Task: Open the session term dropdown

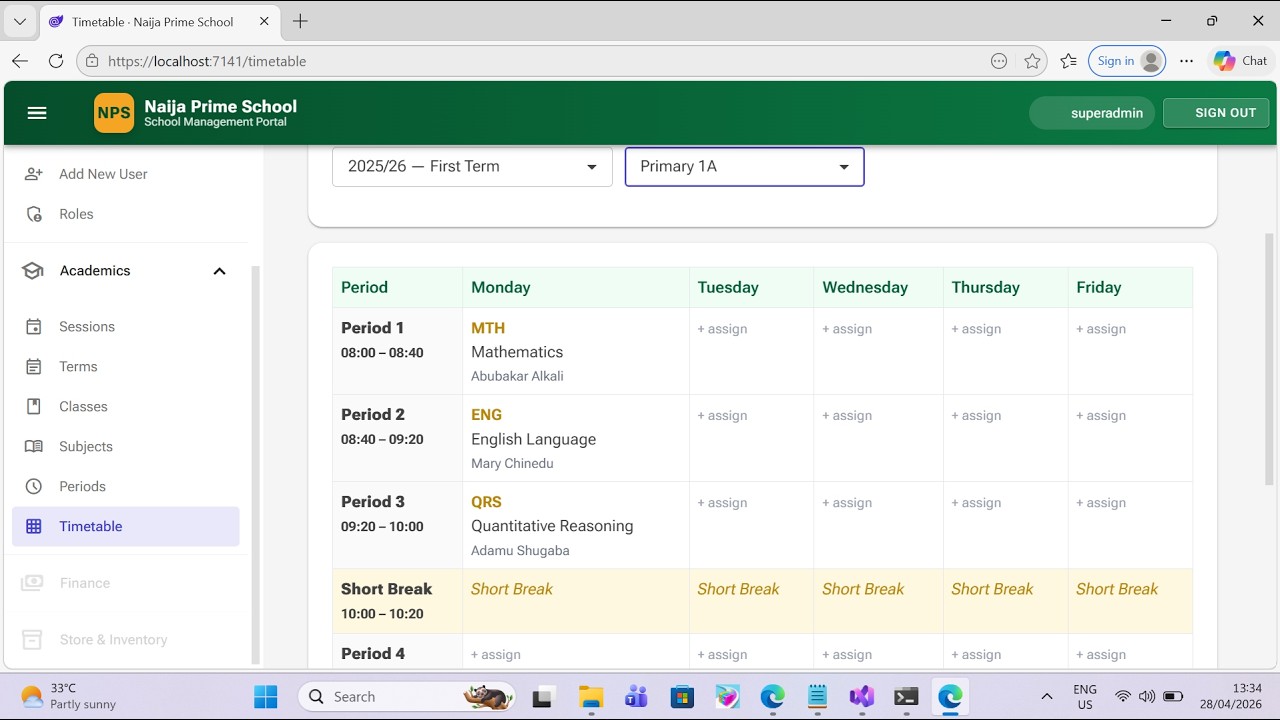Action: pos(472,167)
